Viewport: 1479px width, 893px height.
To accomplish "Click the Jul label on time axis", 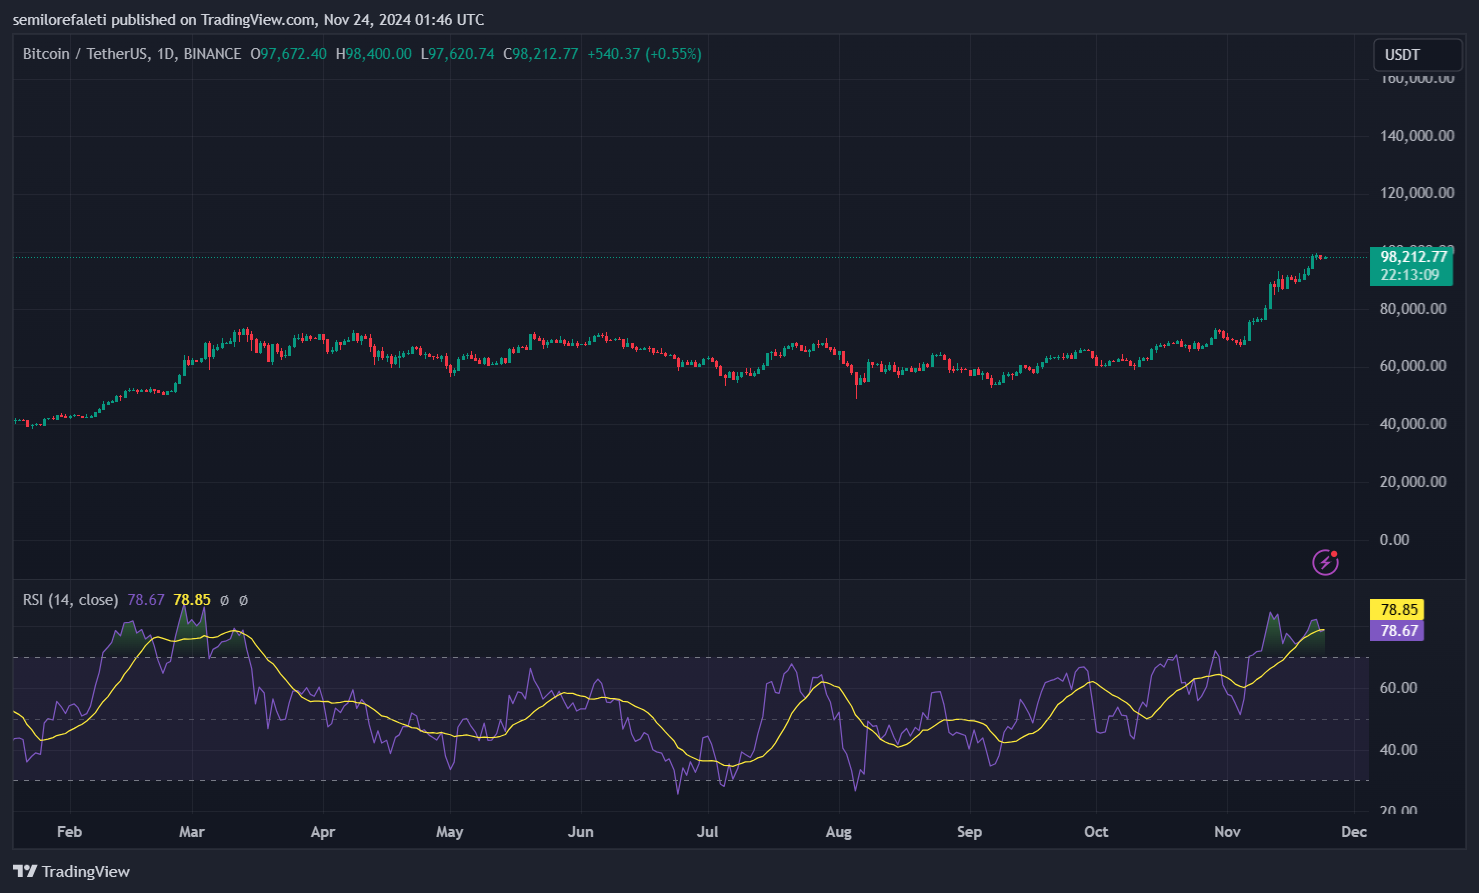I will click(707, 832).
